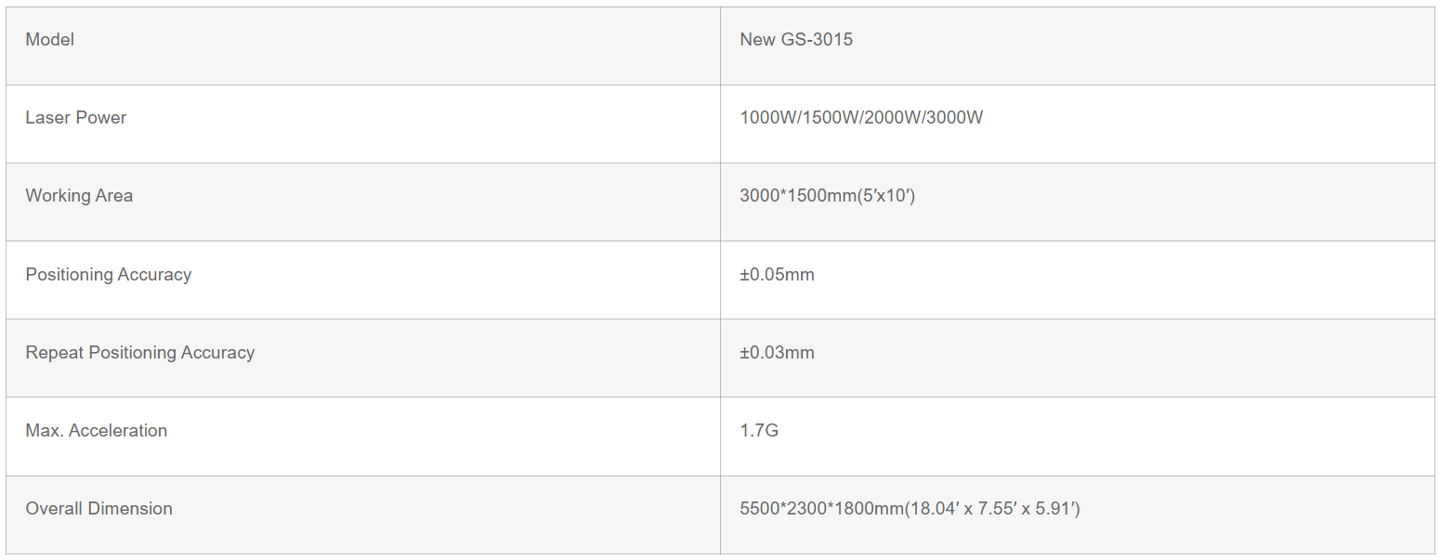This screenshot has width=1440, height=560.
Task: Select the ±0.03mm repeat accuracy value
Action: (777, 352)
